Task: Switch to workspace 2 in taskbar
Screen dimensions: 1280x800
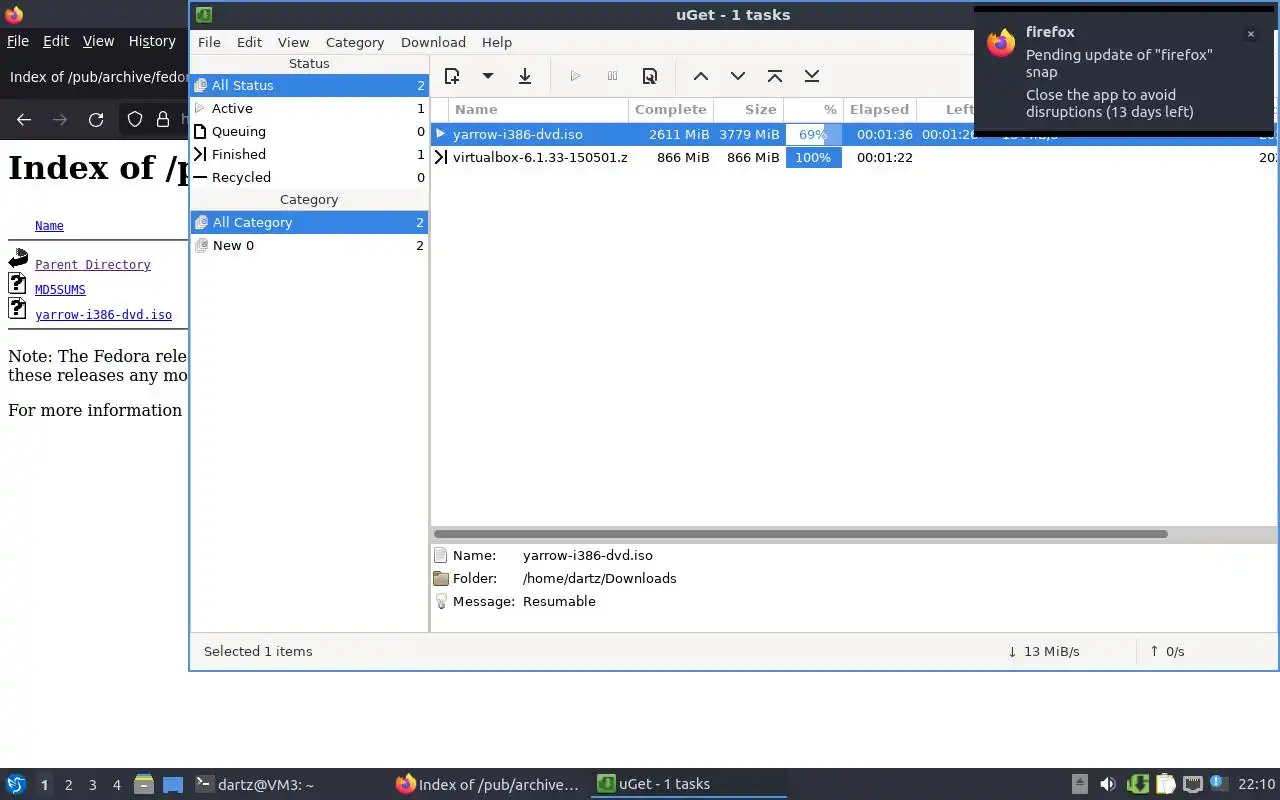Action: coord(68,785)
